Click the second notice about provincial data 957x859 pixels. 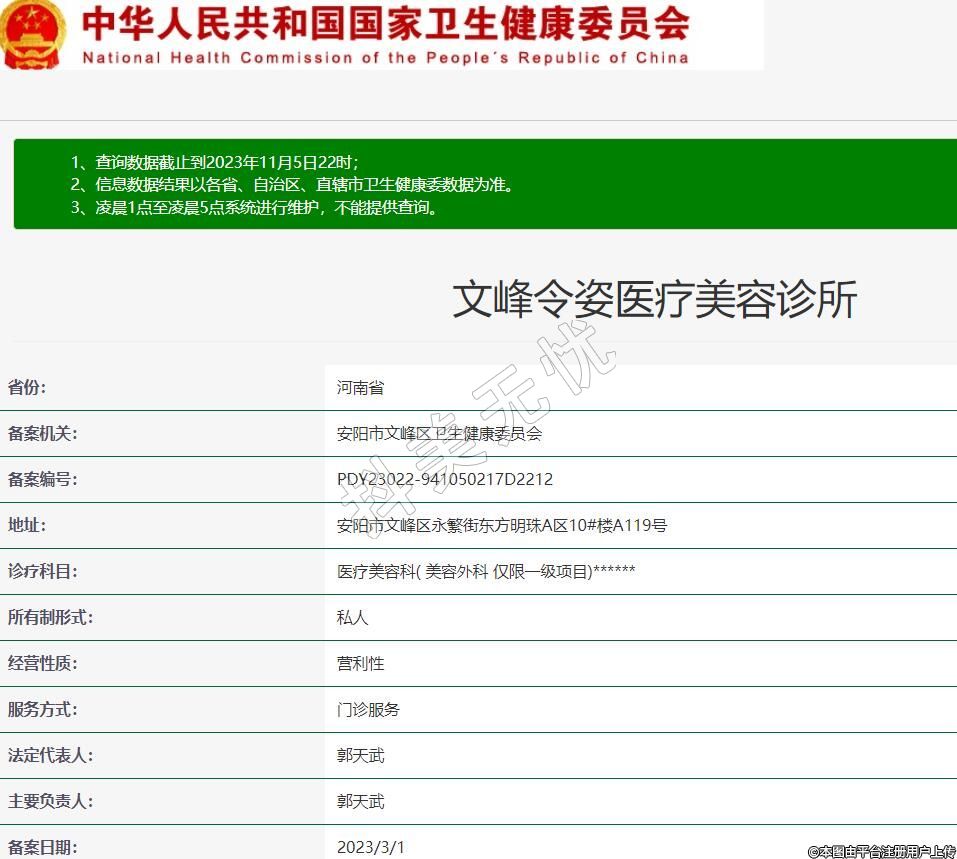pos(291,185)
